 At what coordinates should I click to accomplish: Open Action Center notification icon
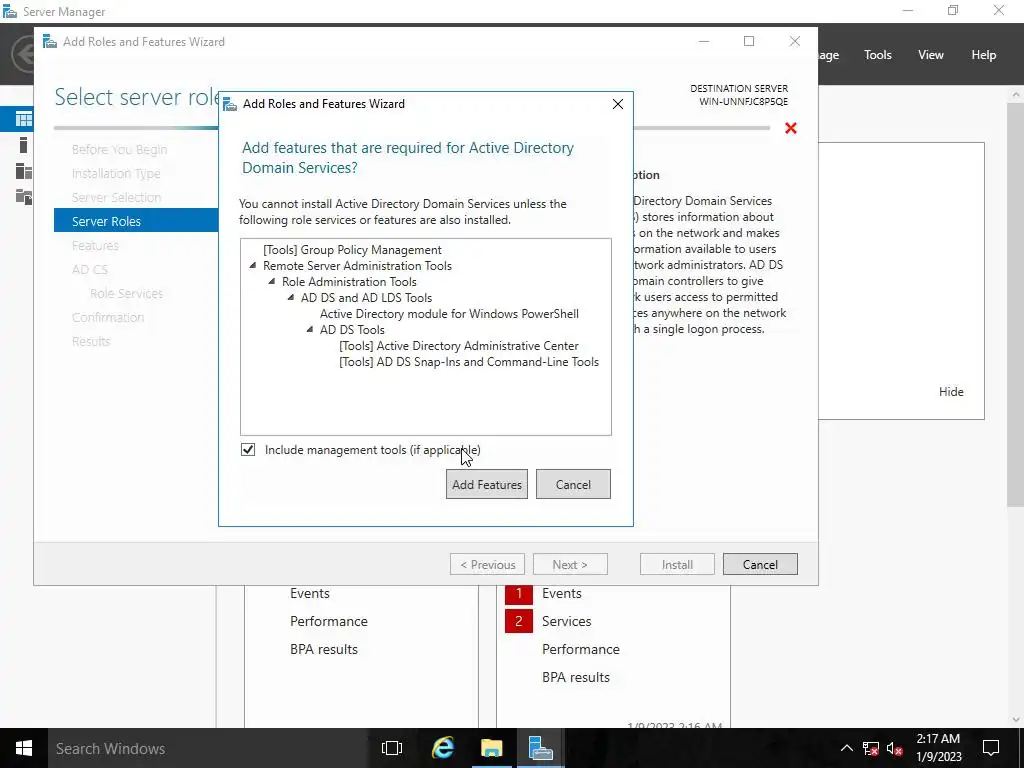click(991, 748)
